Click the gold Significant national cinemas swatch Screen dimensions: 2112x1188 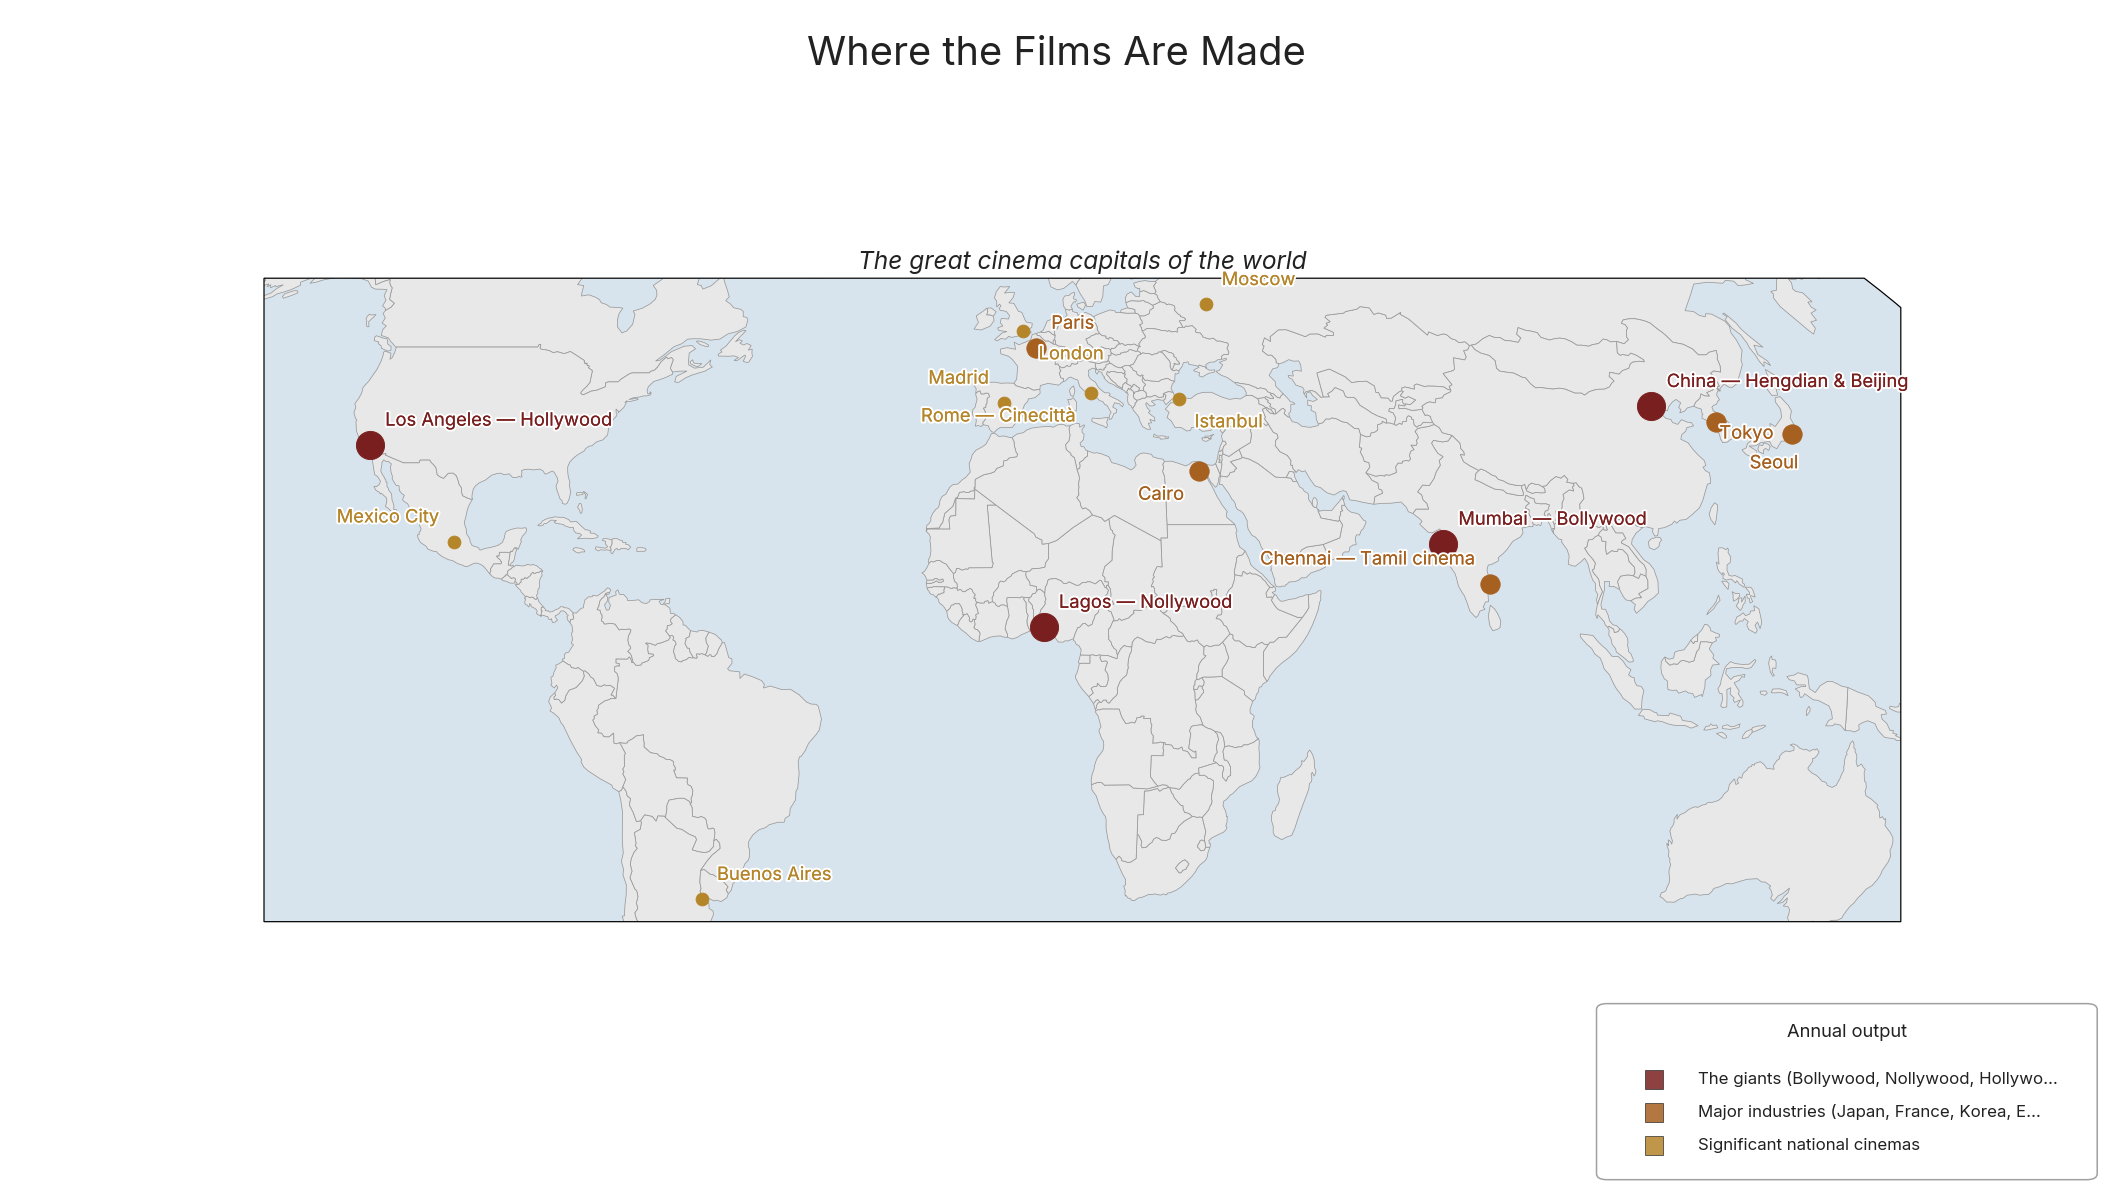(x=1654, y=1146)
